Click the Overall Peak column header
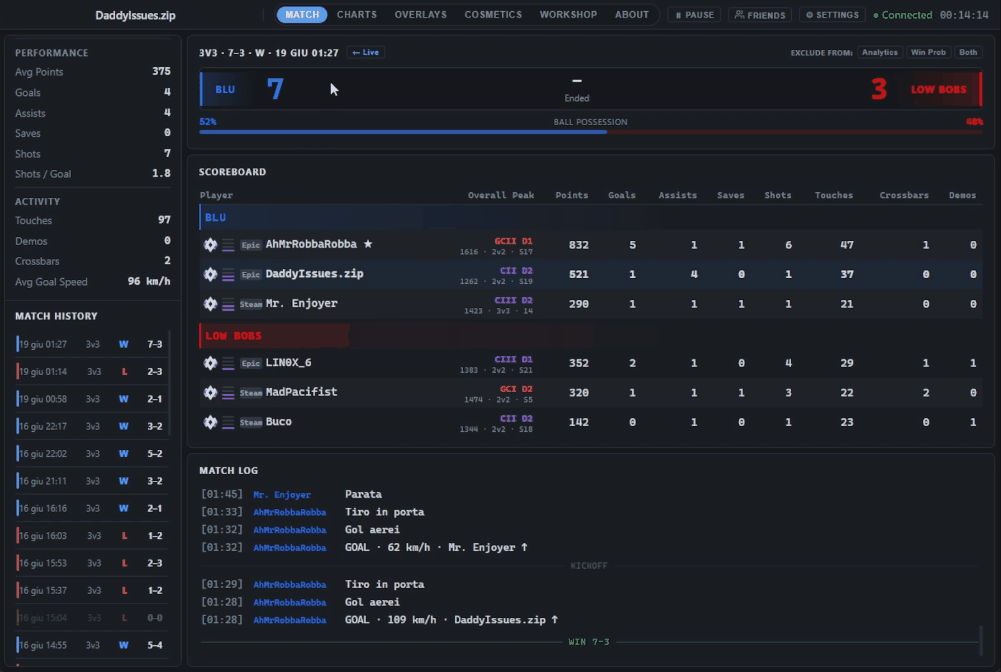1001x672 pixels. (x=500, y=195)
